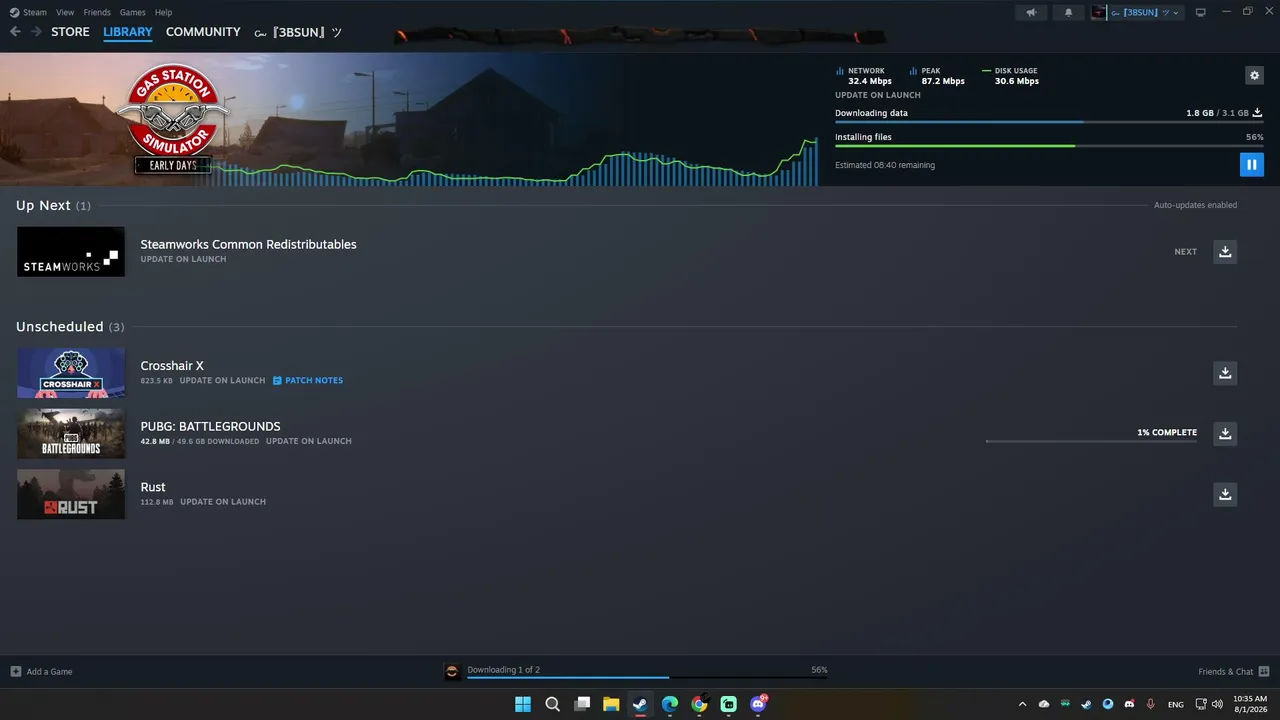Click the Crosshair X title

point(172,366)
